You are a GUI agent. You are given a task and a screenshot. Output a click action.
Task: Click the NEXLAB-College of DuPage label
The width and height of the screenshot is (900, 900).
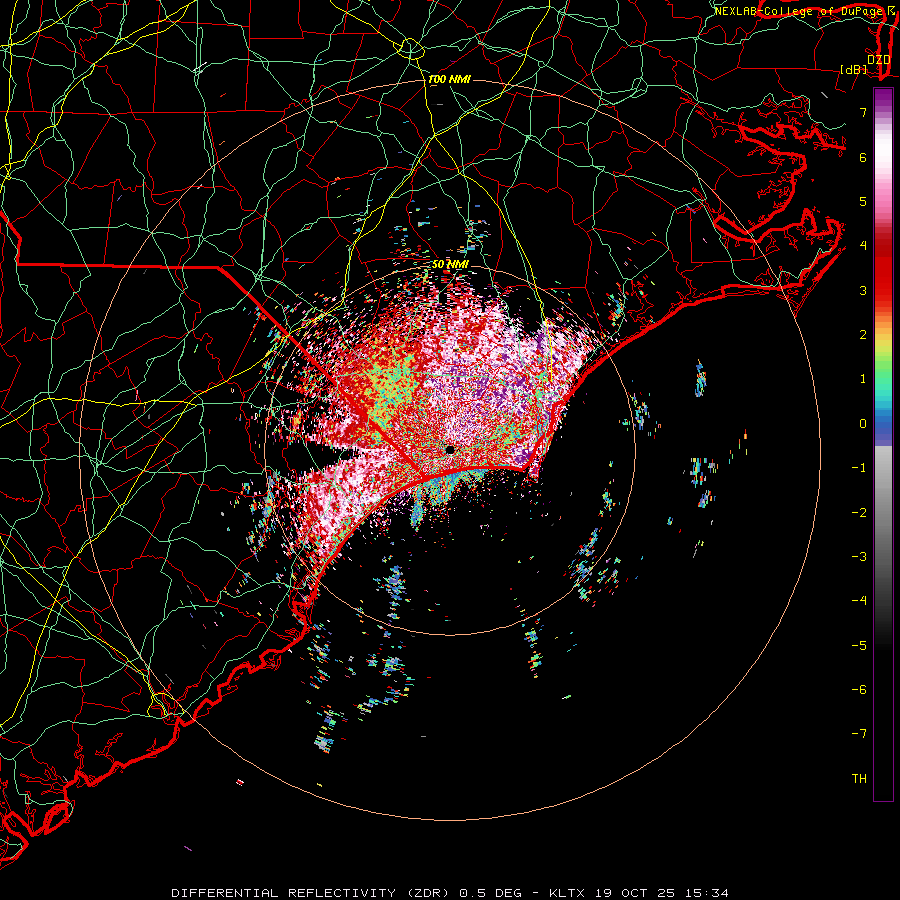pos(799,11)
